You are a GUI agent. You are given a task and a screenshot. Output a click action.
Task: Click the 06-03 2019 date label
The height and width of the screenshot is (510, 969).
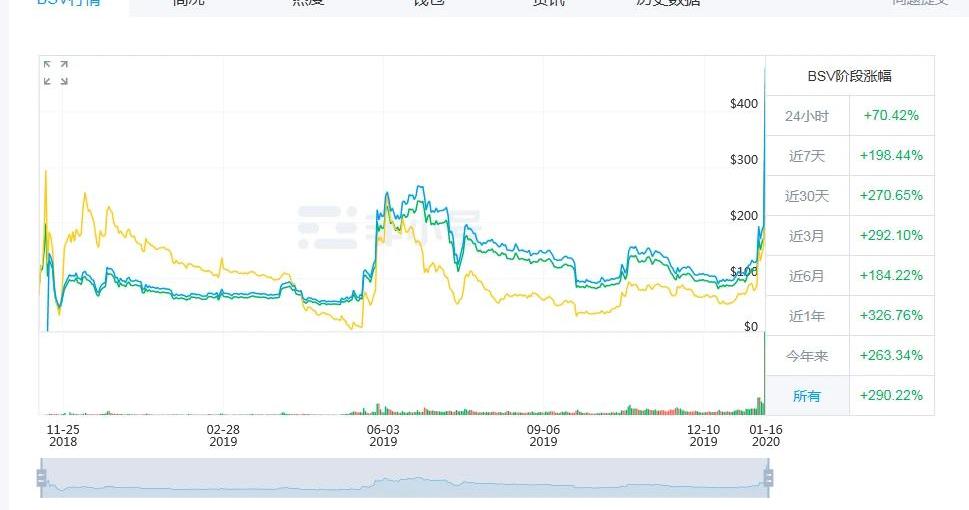[x=383, y=435]
